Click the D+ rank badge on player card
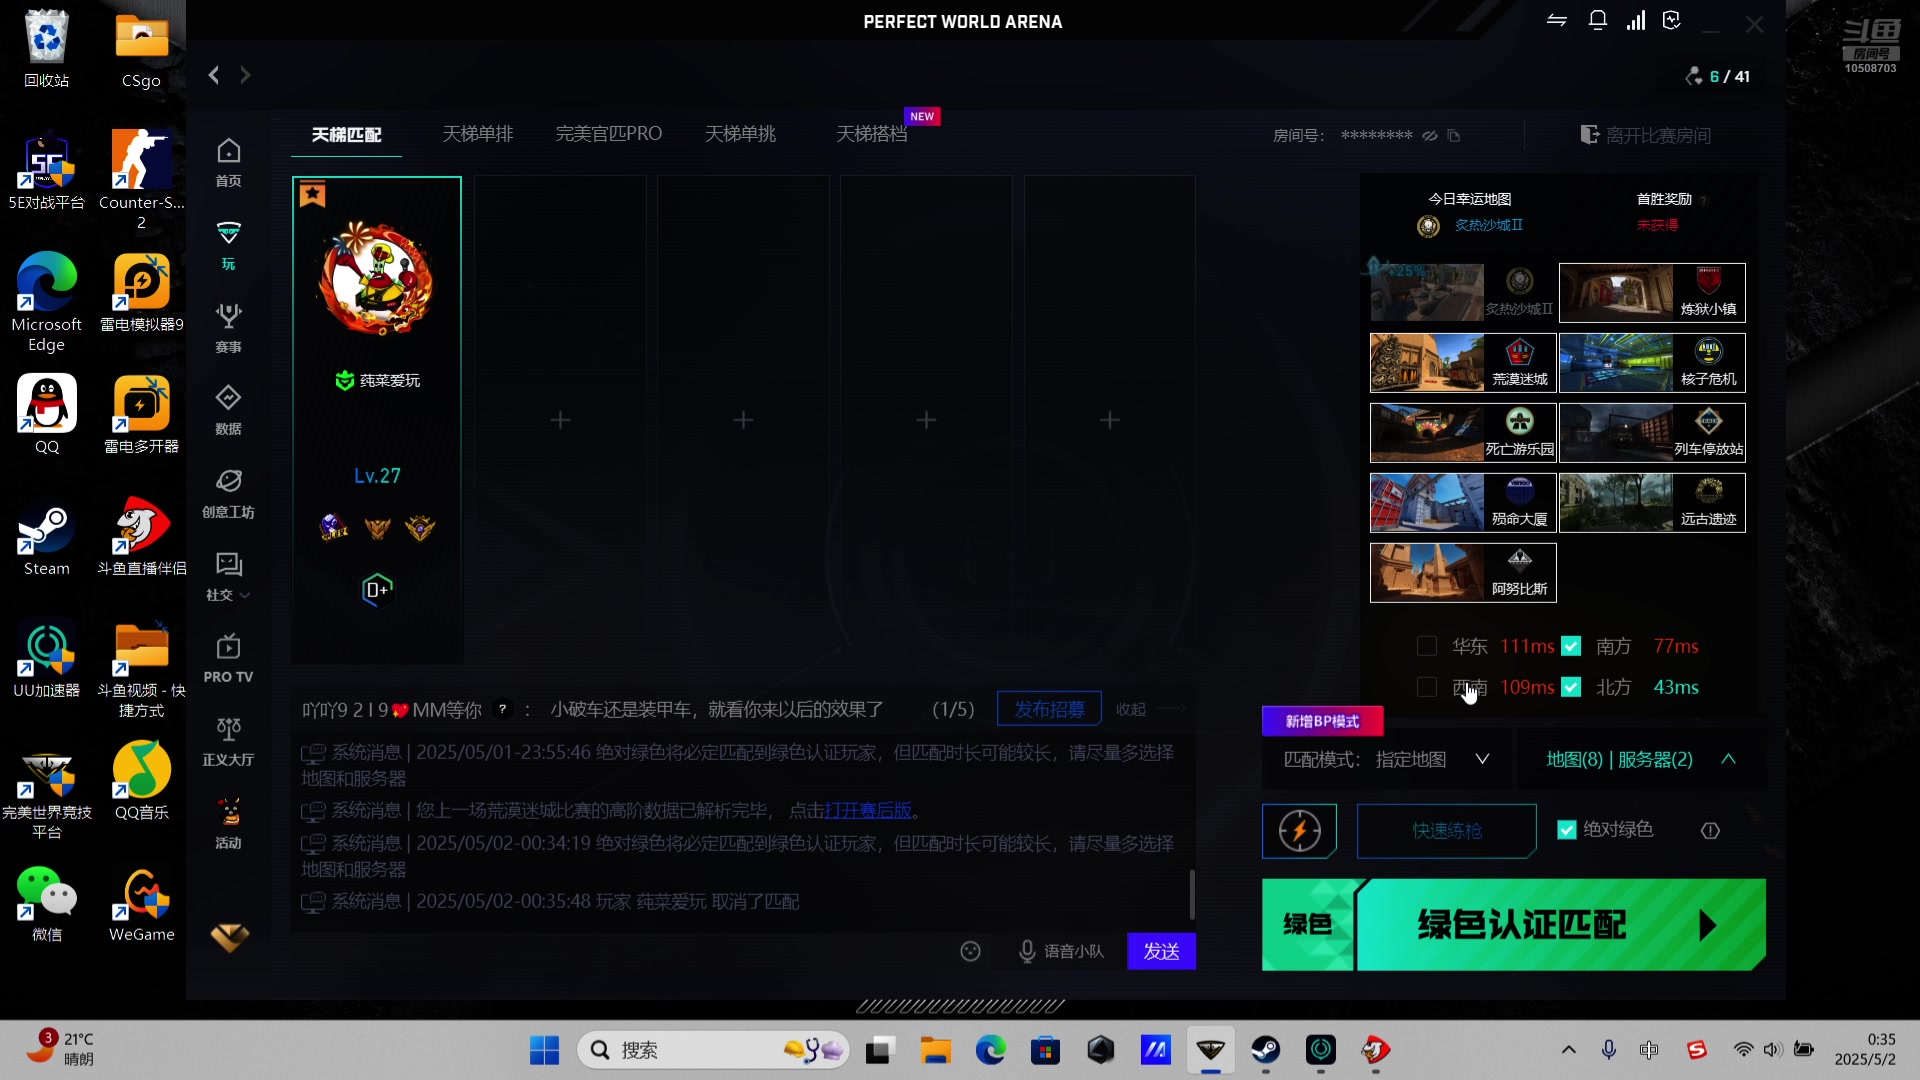This screenshot has height=1080, width=1920. pyautogui.click(x=377, y=590)
